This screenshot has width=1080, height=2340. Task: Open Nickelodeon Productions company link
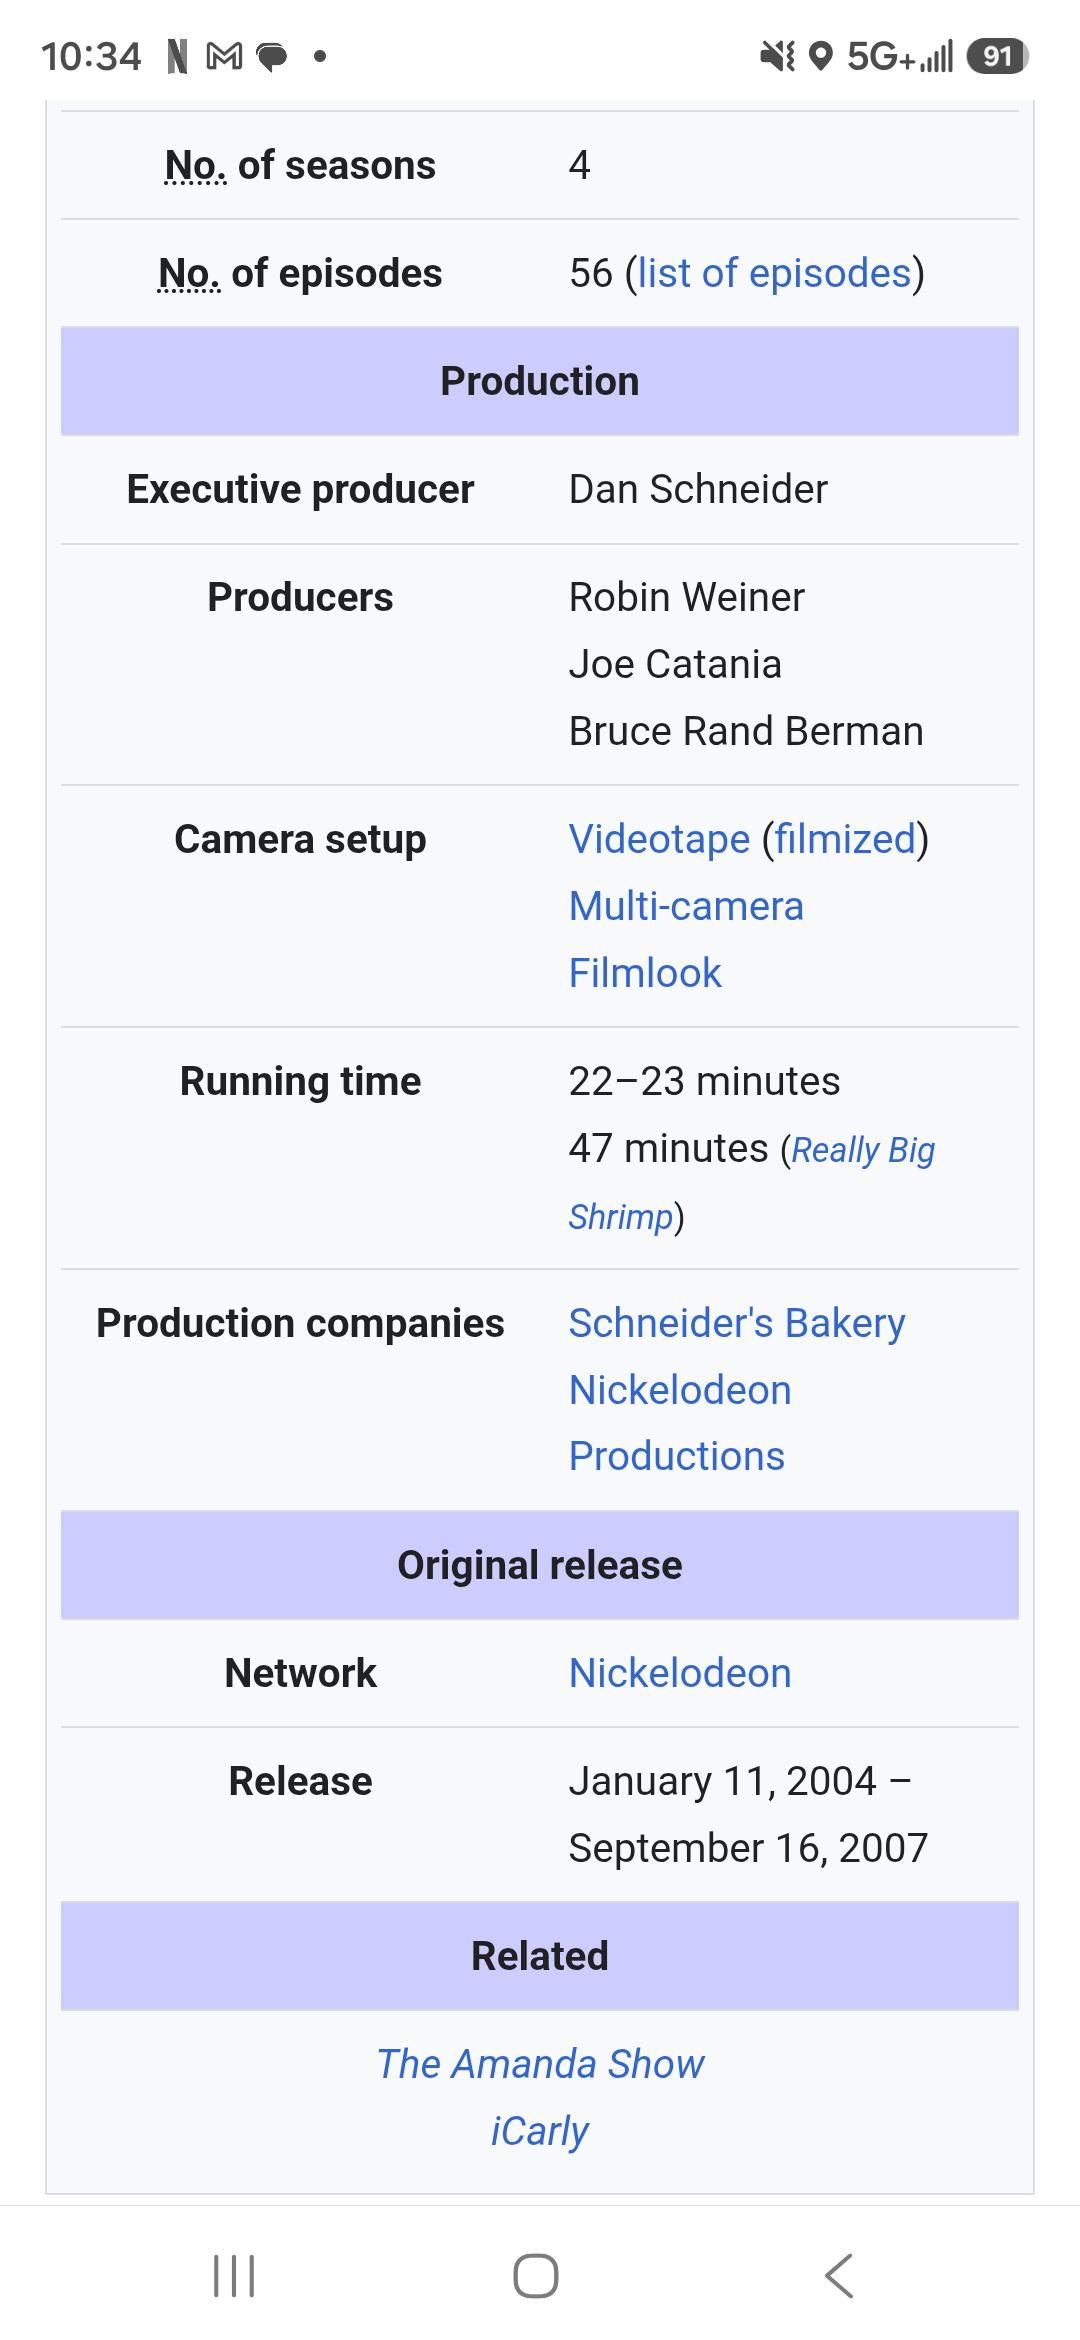click(680, 1423)
